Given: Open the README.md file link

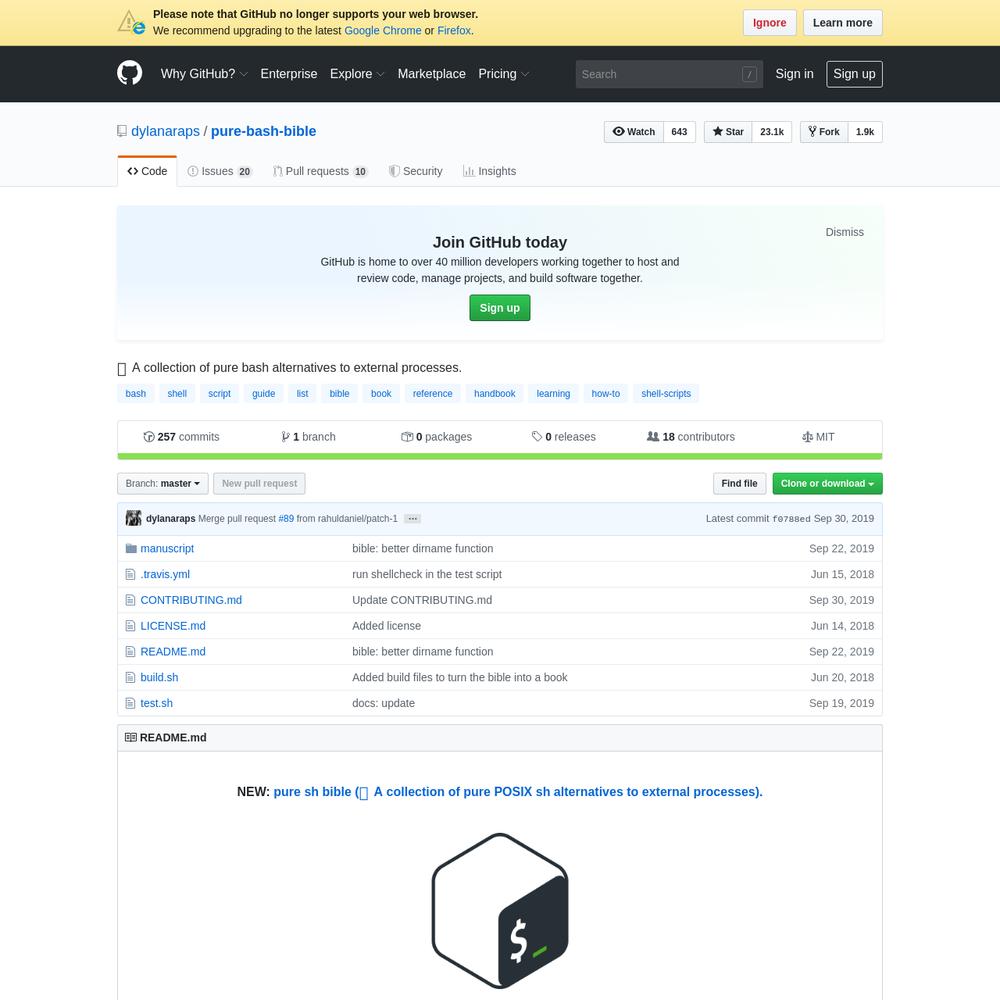Looking at the screenshot, I should tap(173, 652).
